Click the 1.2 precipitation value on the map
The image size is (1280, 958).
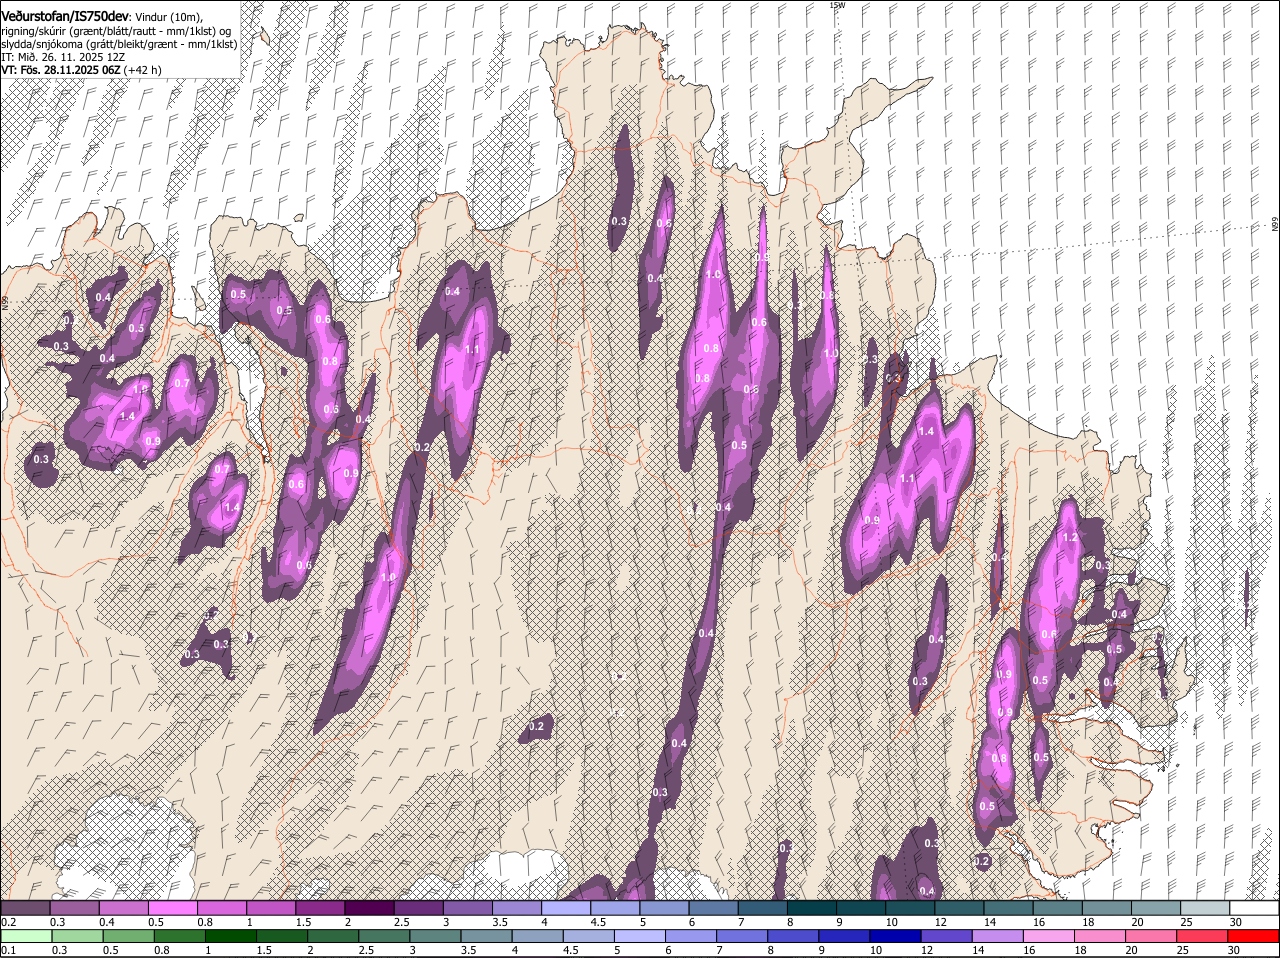pos(1071,537)
